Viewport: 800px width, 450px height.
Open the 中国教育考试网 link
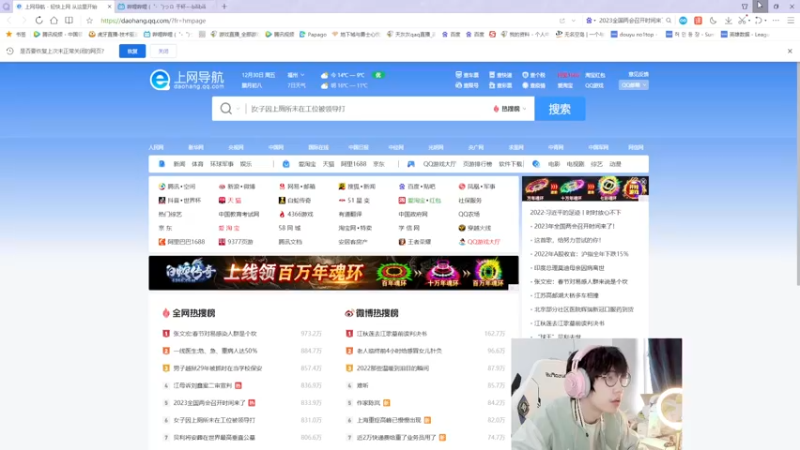click(x=239, y=214)
